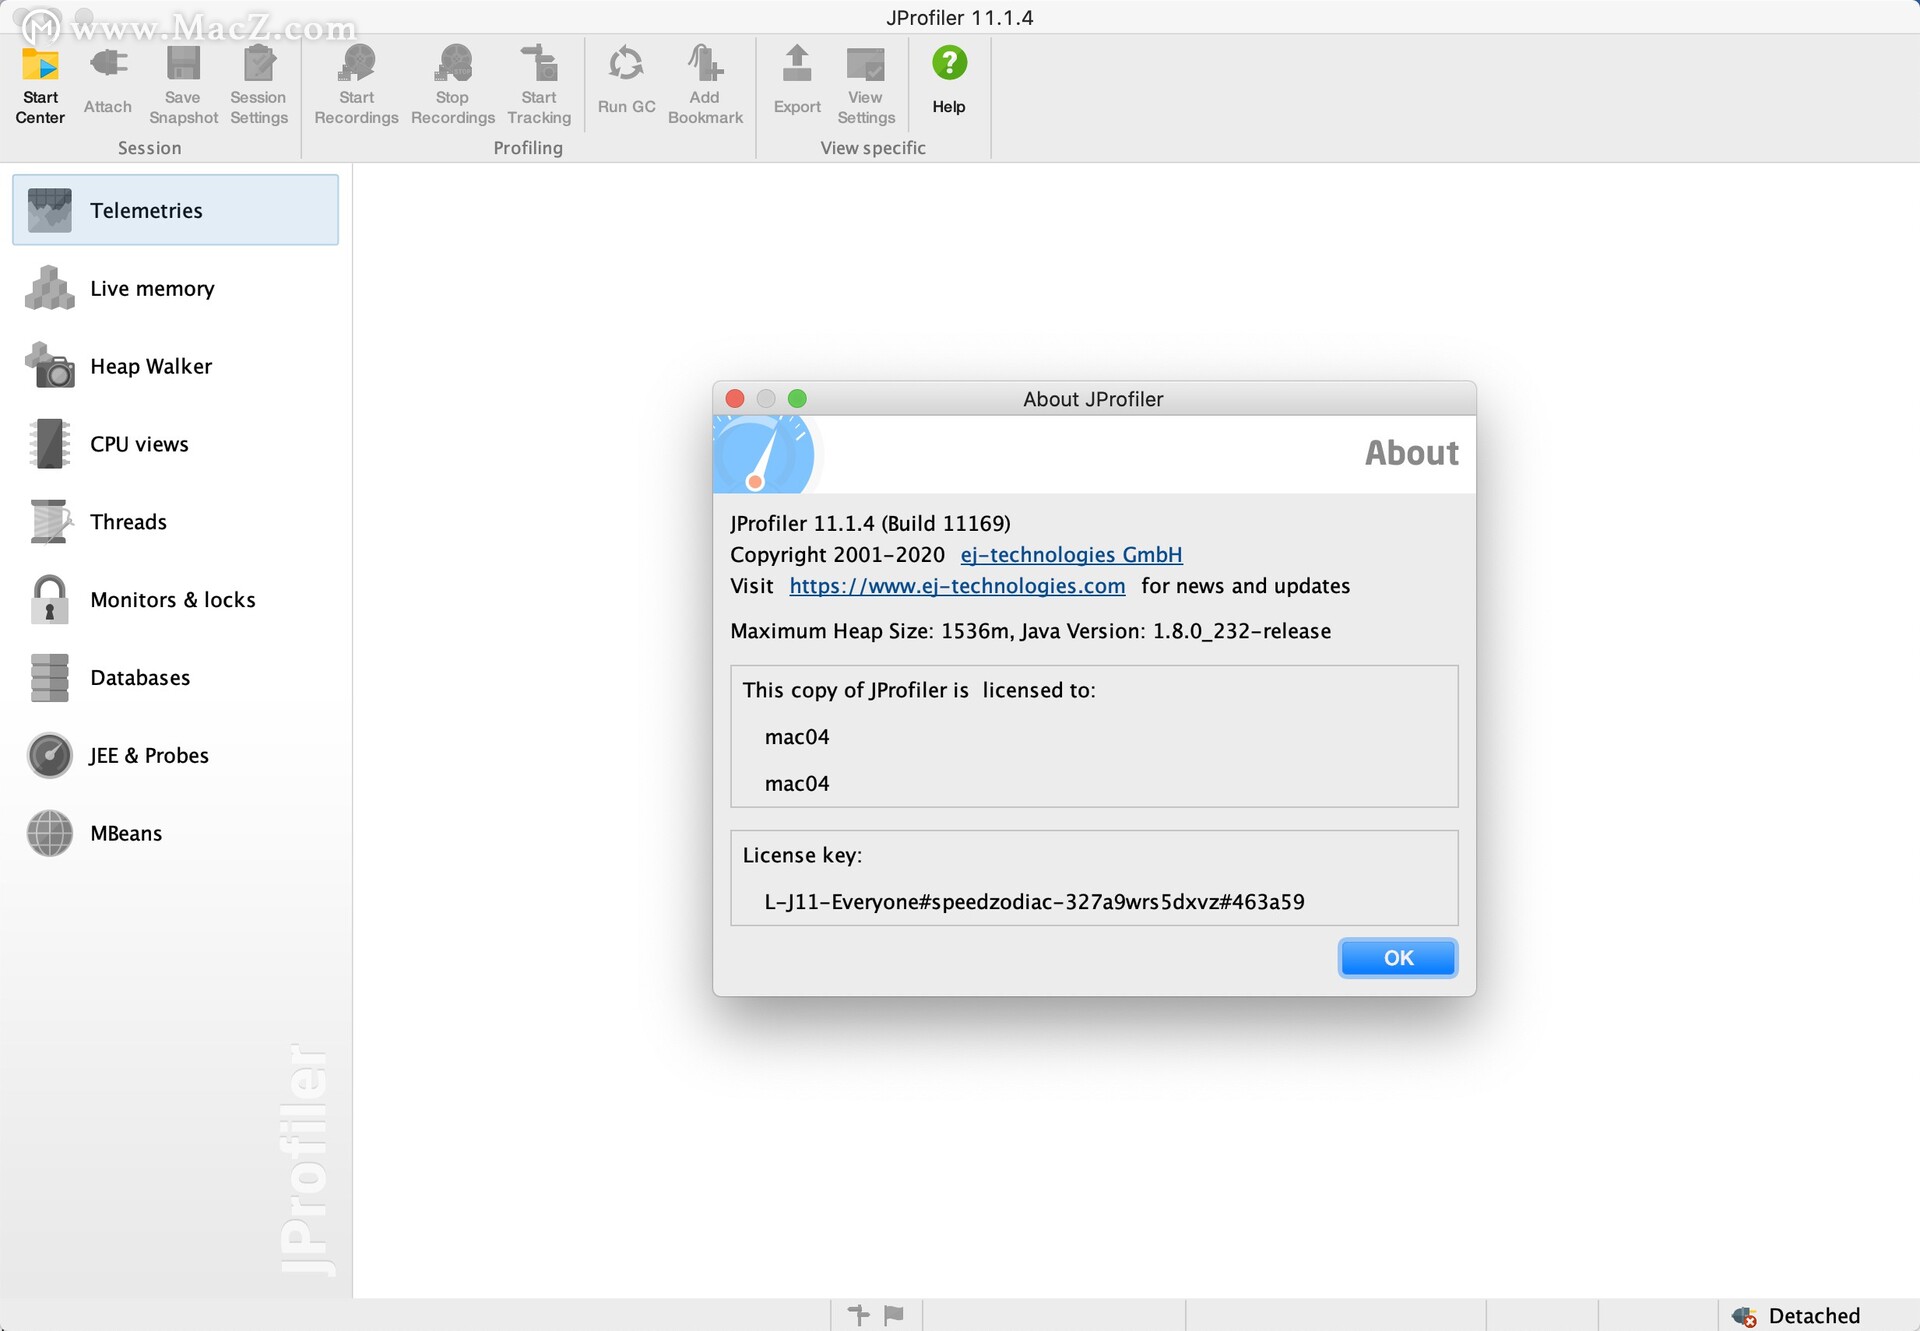Open the Threads section

coord(175,522)
